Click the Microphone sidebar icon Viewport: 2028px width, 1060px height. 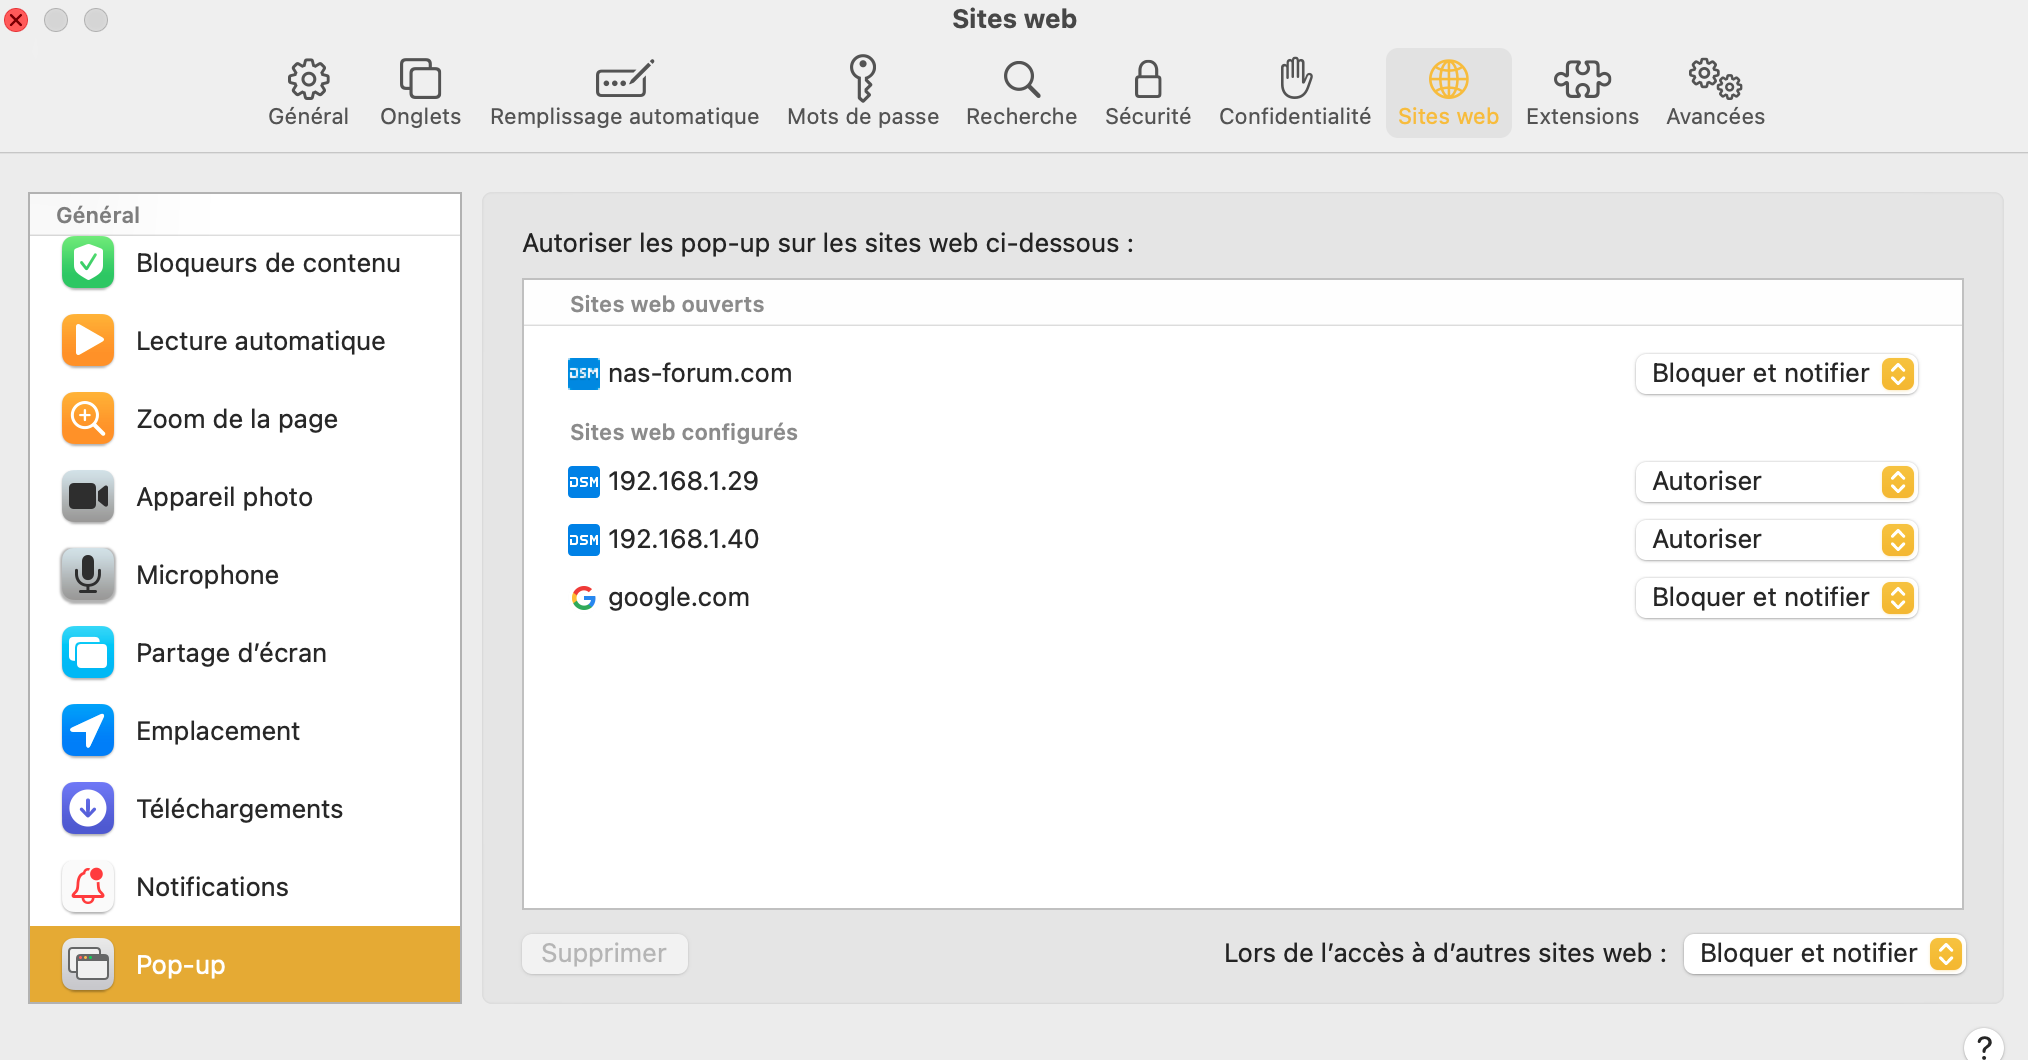88,575
